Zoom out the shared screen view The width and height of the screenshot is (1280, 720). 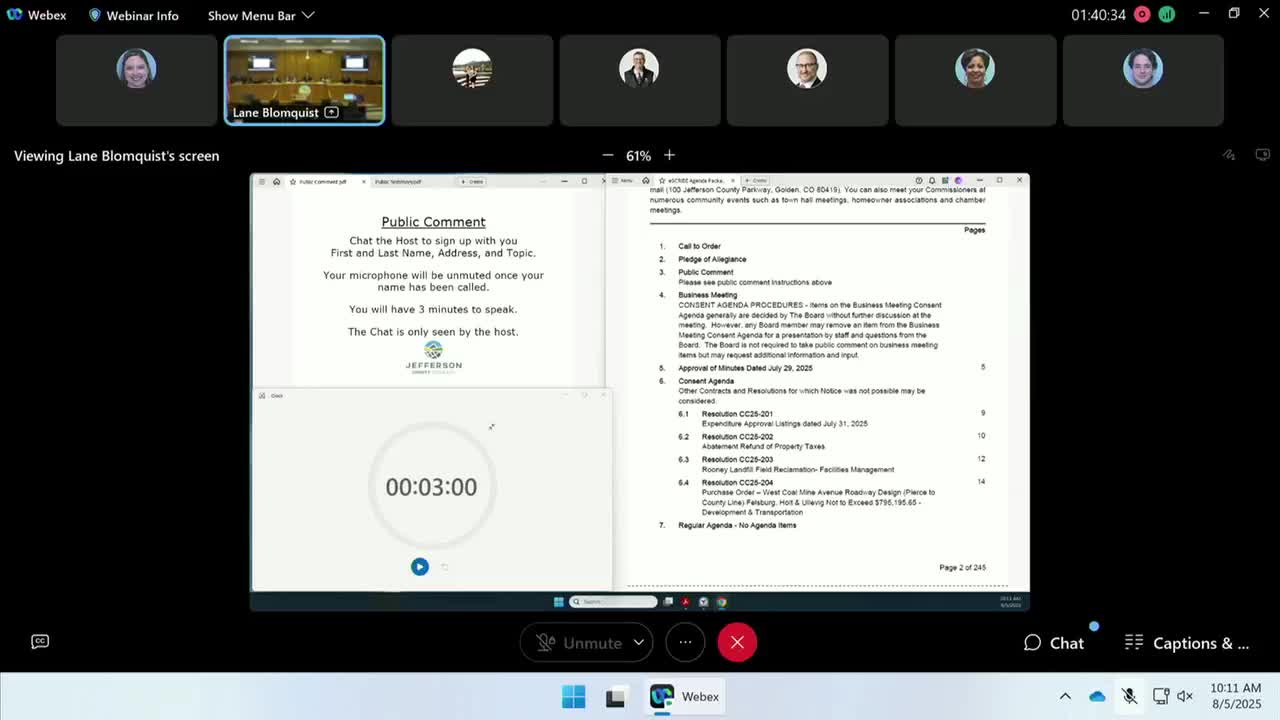pos(607,155)
